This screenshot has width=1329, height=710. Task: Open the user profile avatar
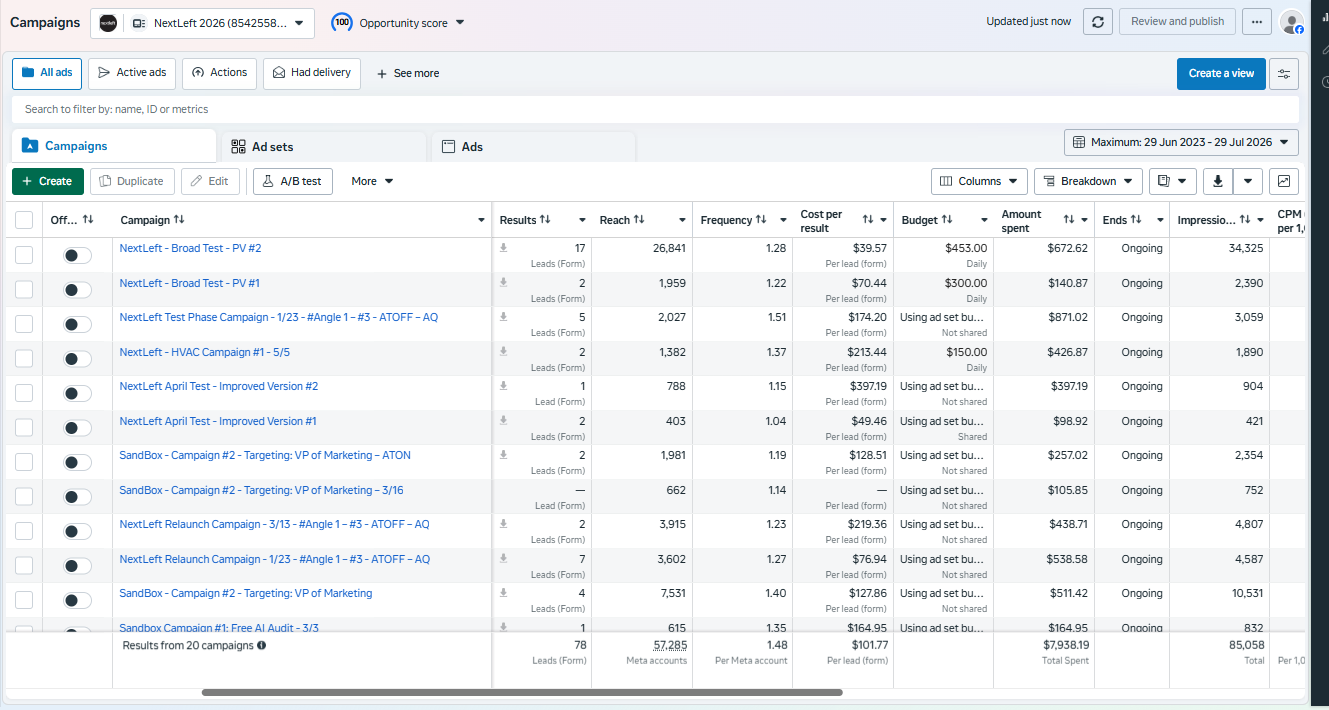[x=1292, y=22]
